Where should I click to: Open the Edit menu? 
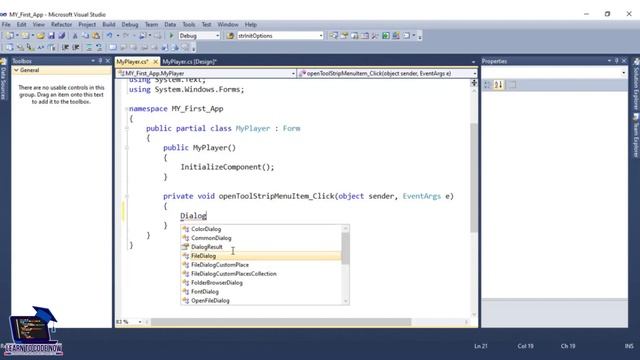[x=21, y=24]
